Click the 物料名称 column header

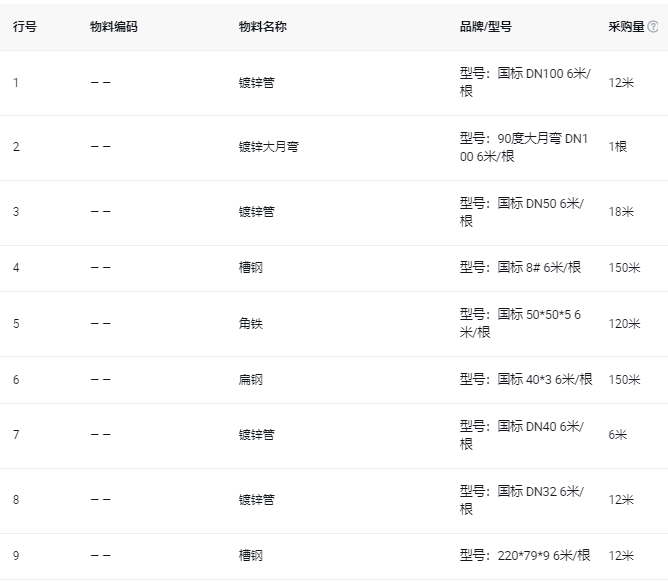(x=262, y=27)
